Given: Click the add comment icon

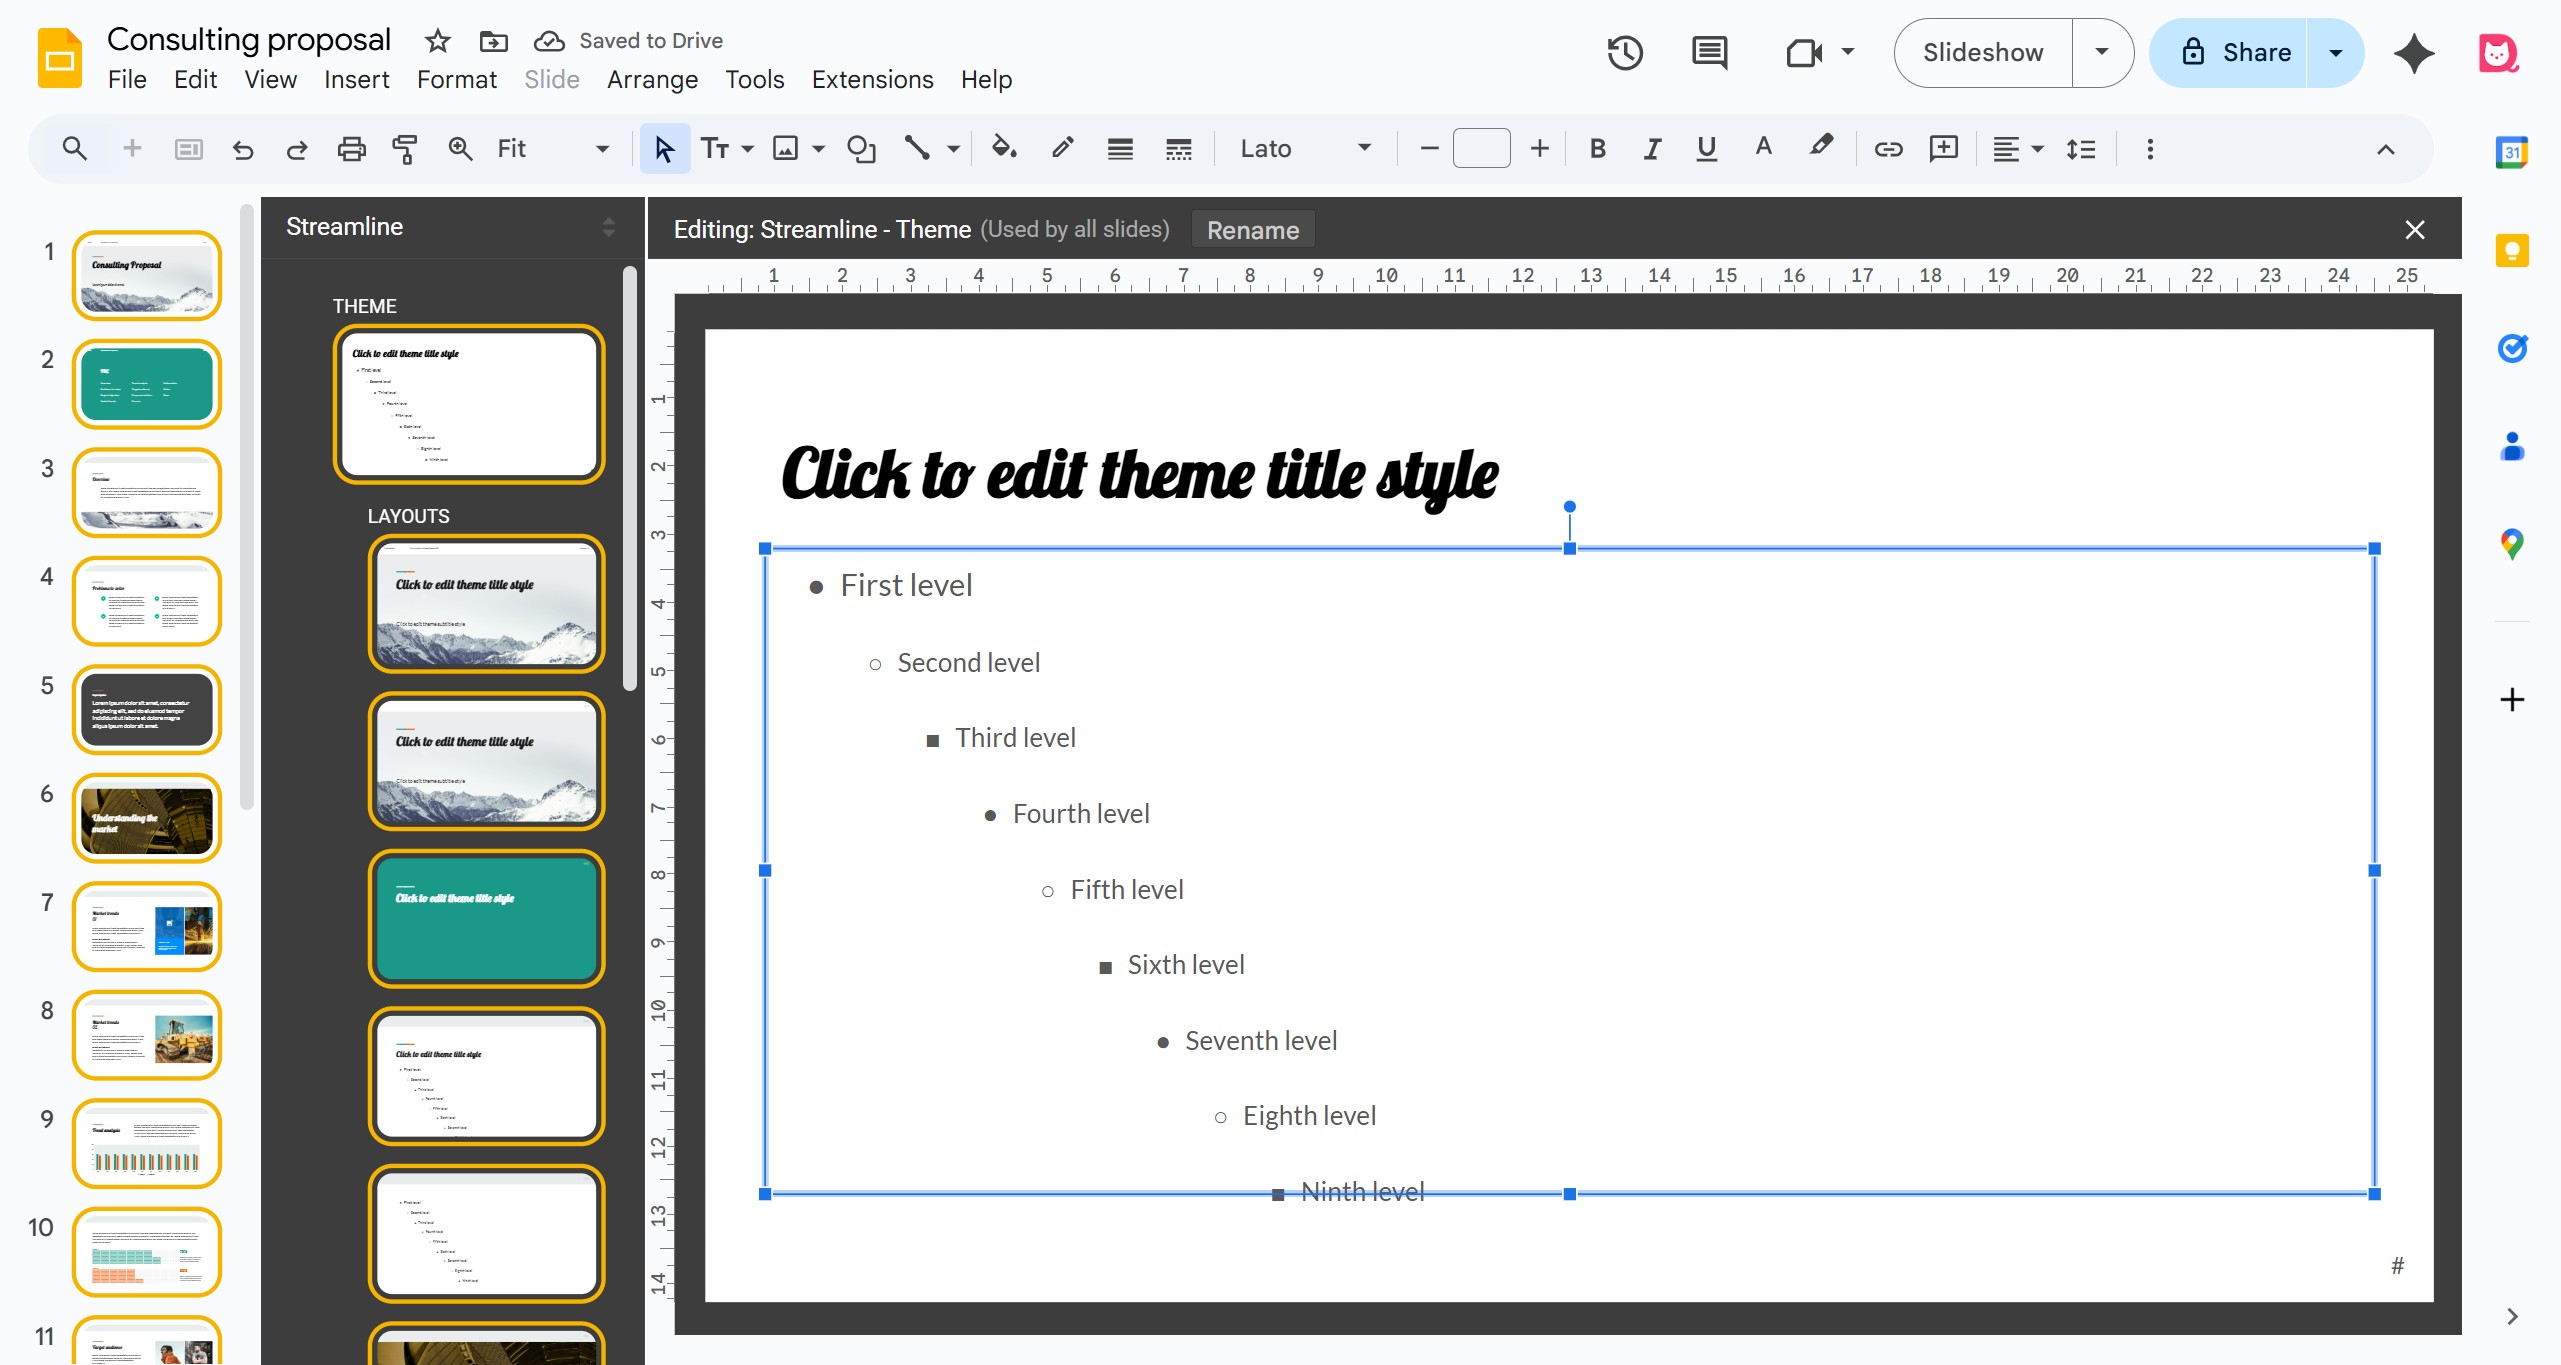Looking at the screenshot, I should (x=1944, y=149).
